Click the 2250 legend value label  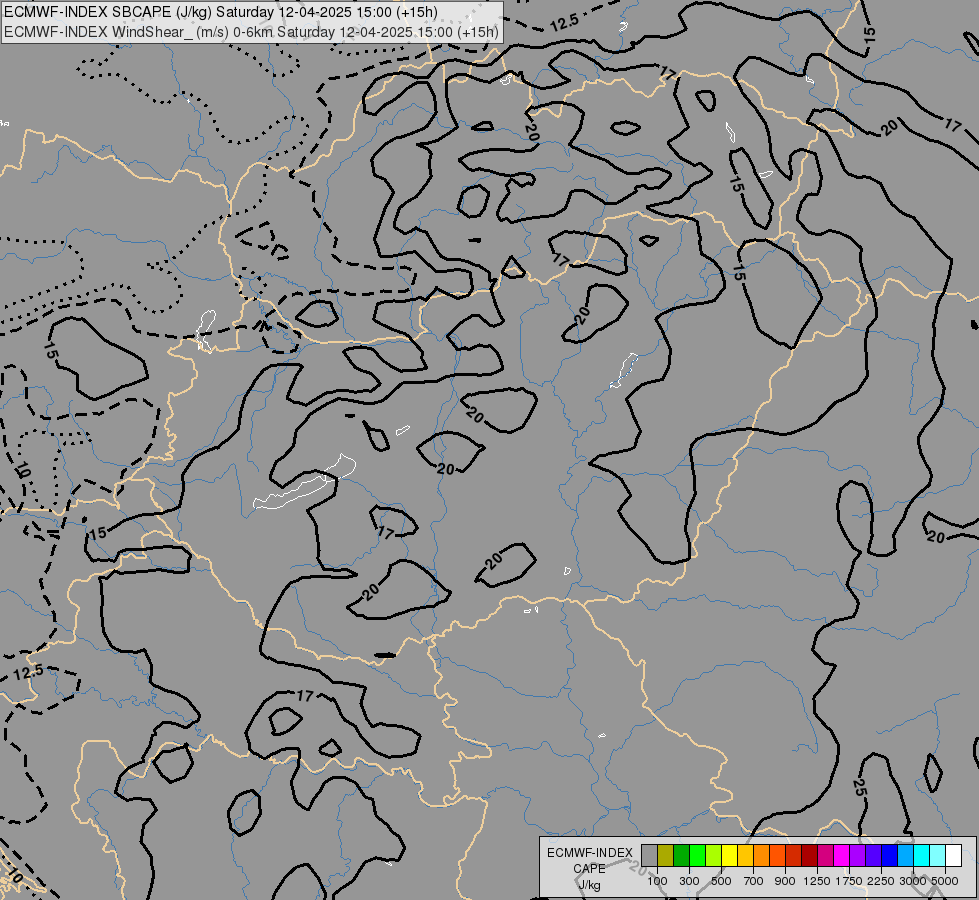coord(881,881)
